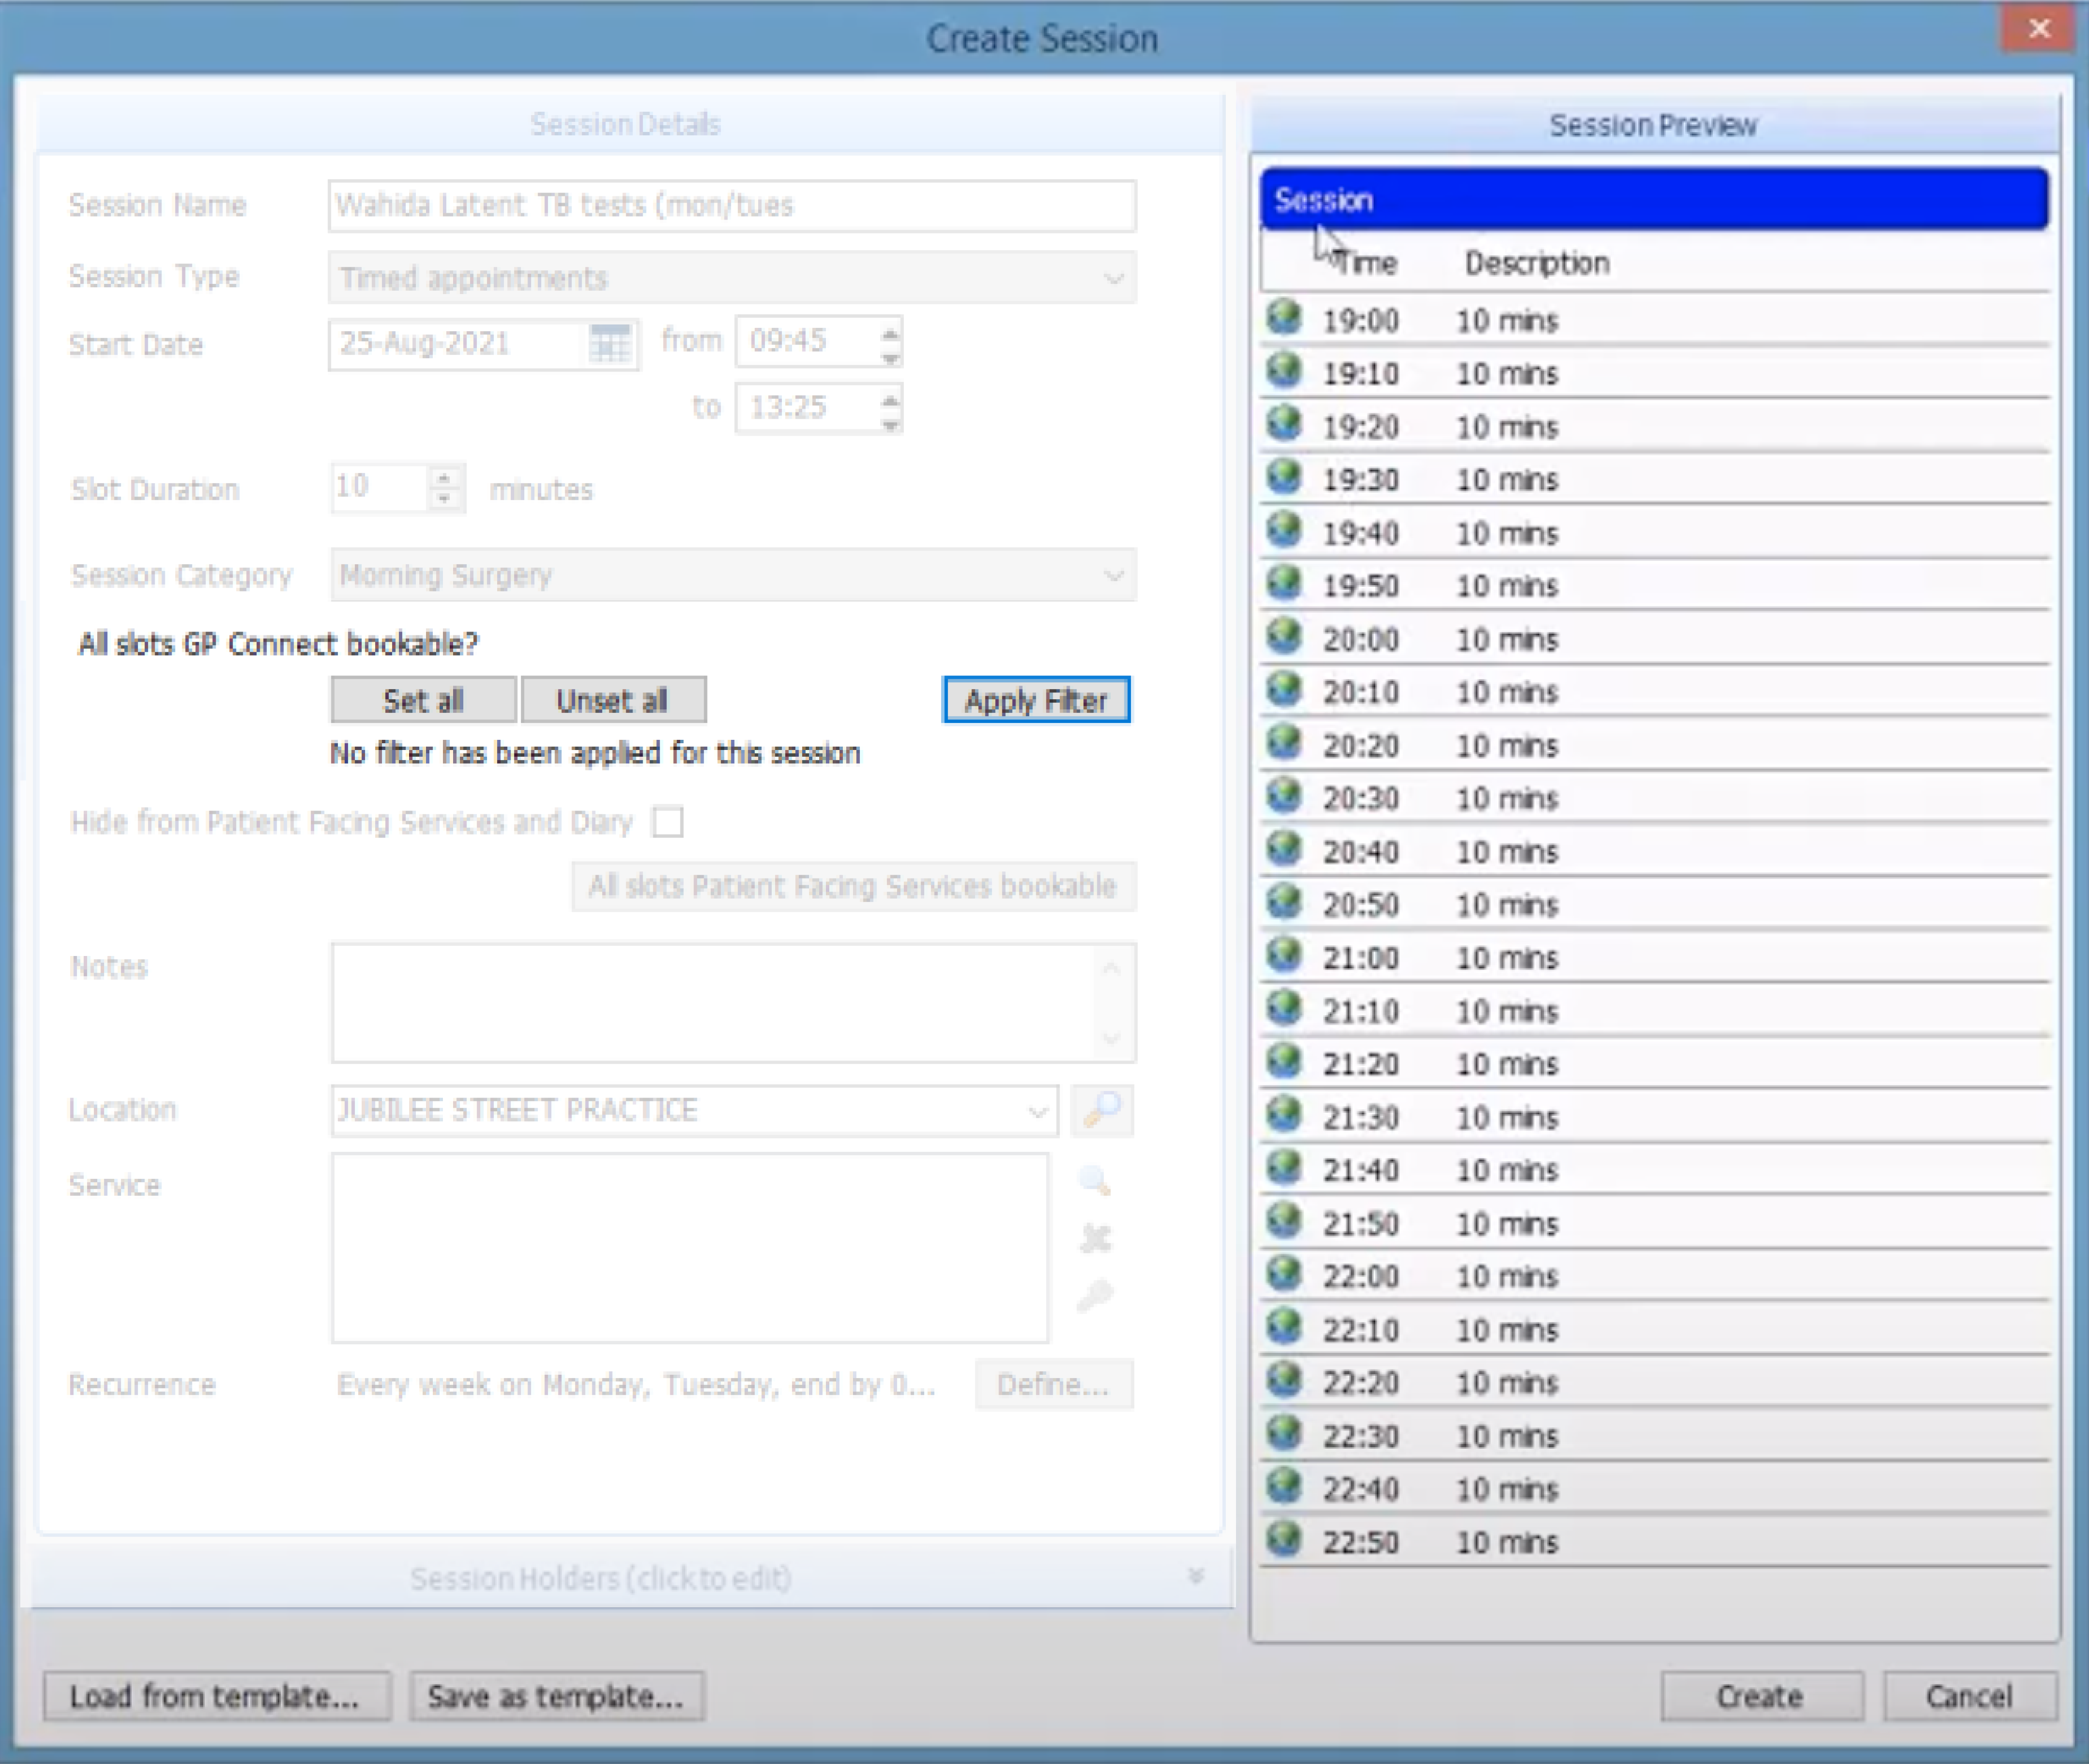The height and width of the screenshot is (1764, 2089).
Task: Click the globe icon for 21:00 slot
Action: click(1283, 955)
